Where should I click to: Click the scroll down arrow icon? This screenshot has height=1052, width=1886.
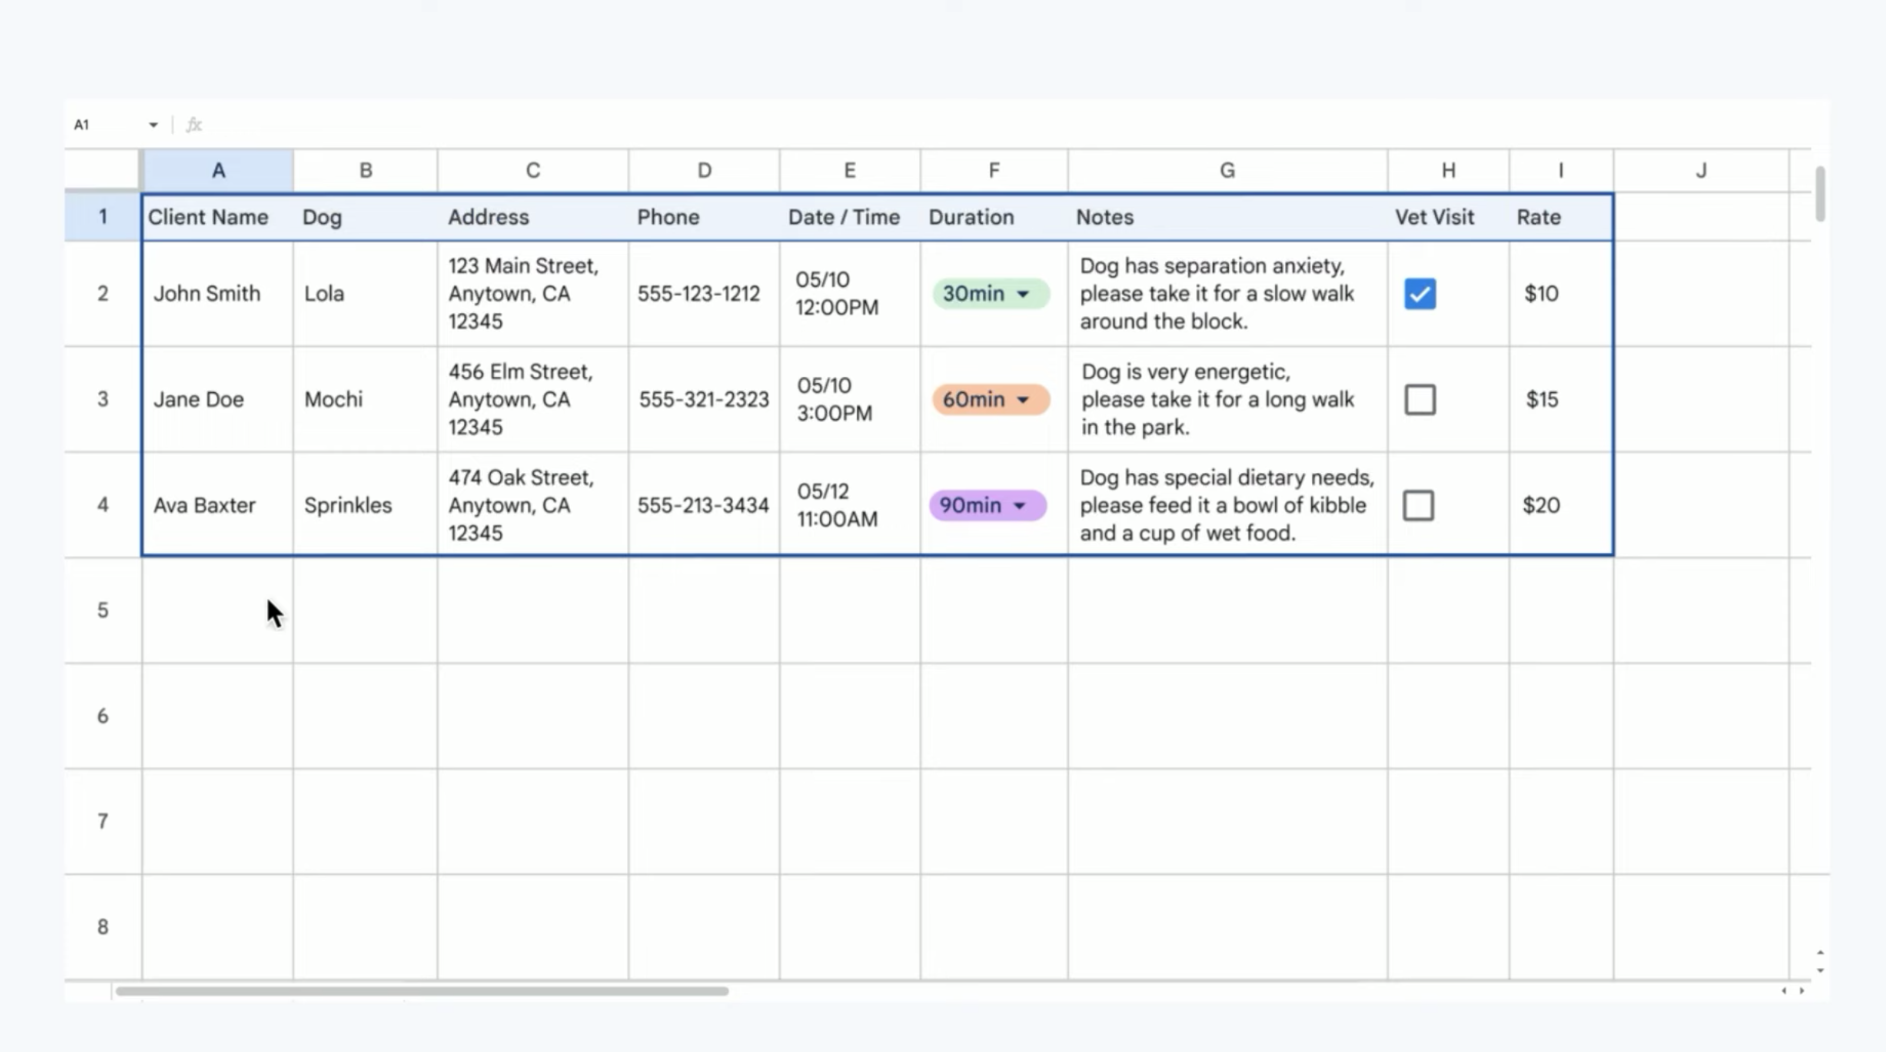pos(1820,970)
